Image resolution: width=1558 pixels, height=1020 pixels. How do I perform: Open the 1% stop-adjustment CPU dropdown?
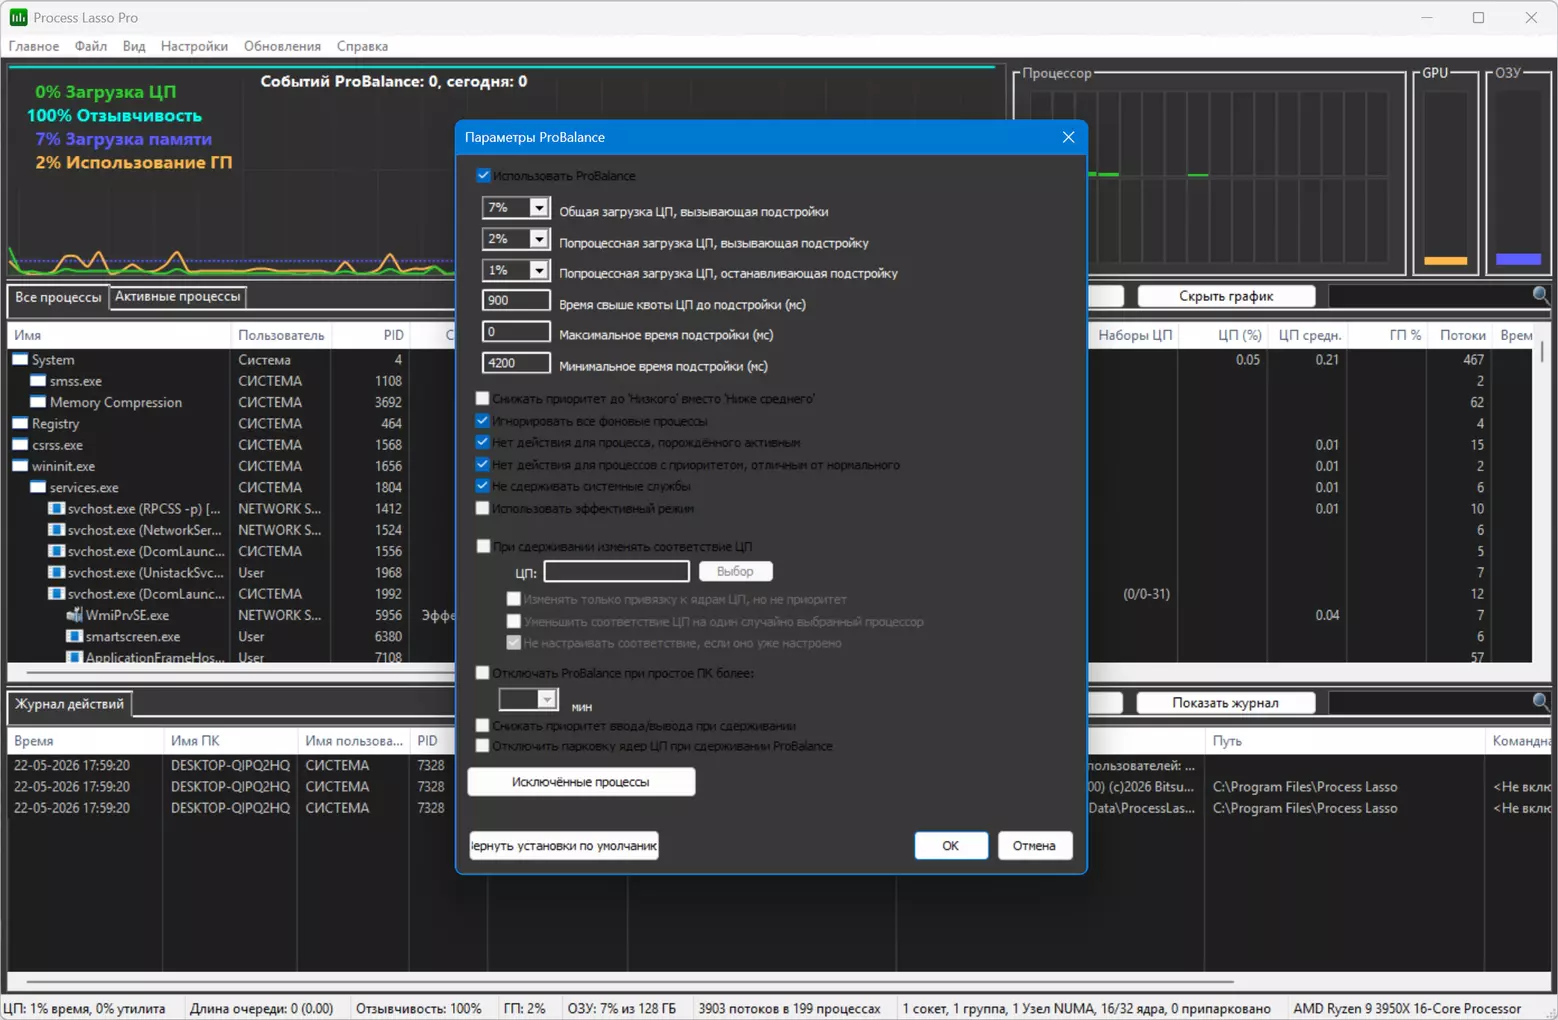click(x=538, y=270)
